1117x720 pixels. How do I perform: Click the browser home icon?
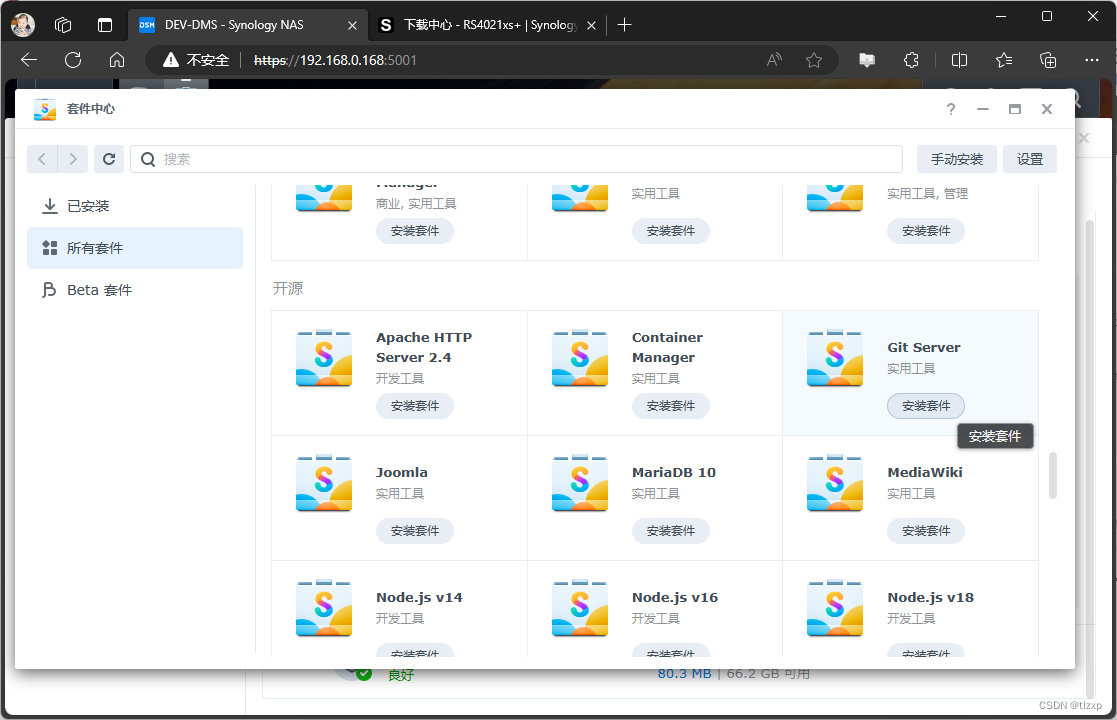point(117,61)
